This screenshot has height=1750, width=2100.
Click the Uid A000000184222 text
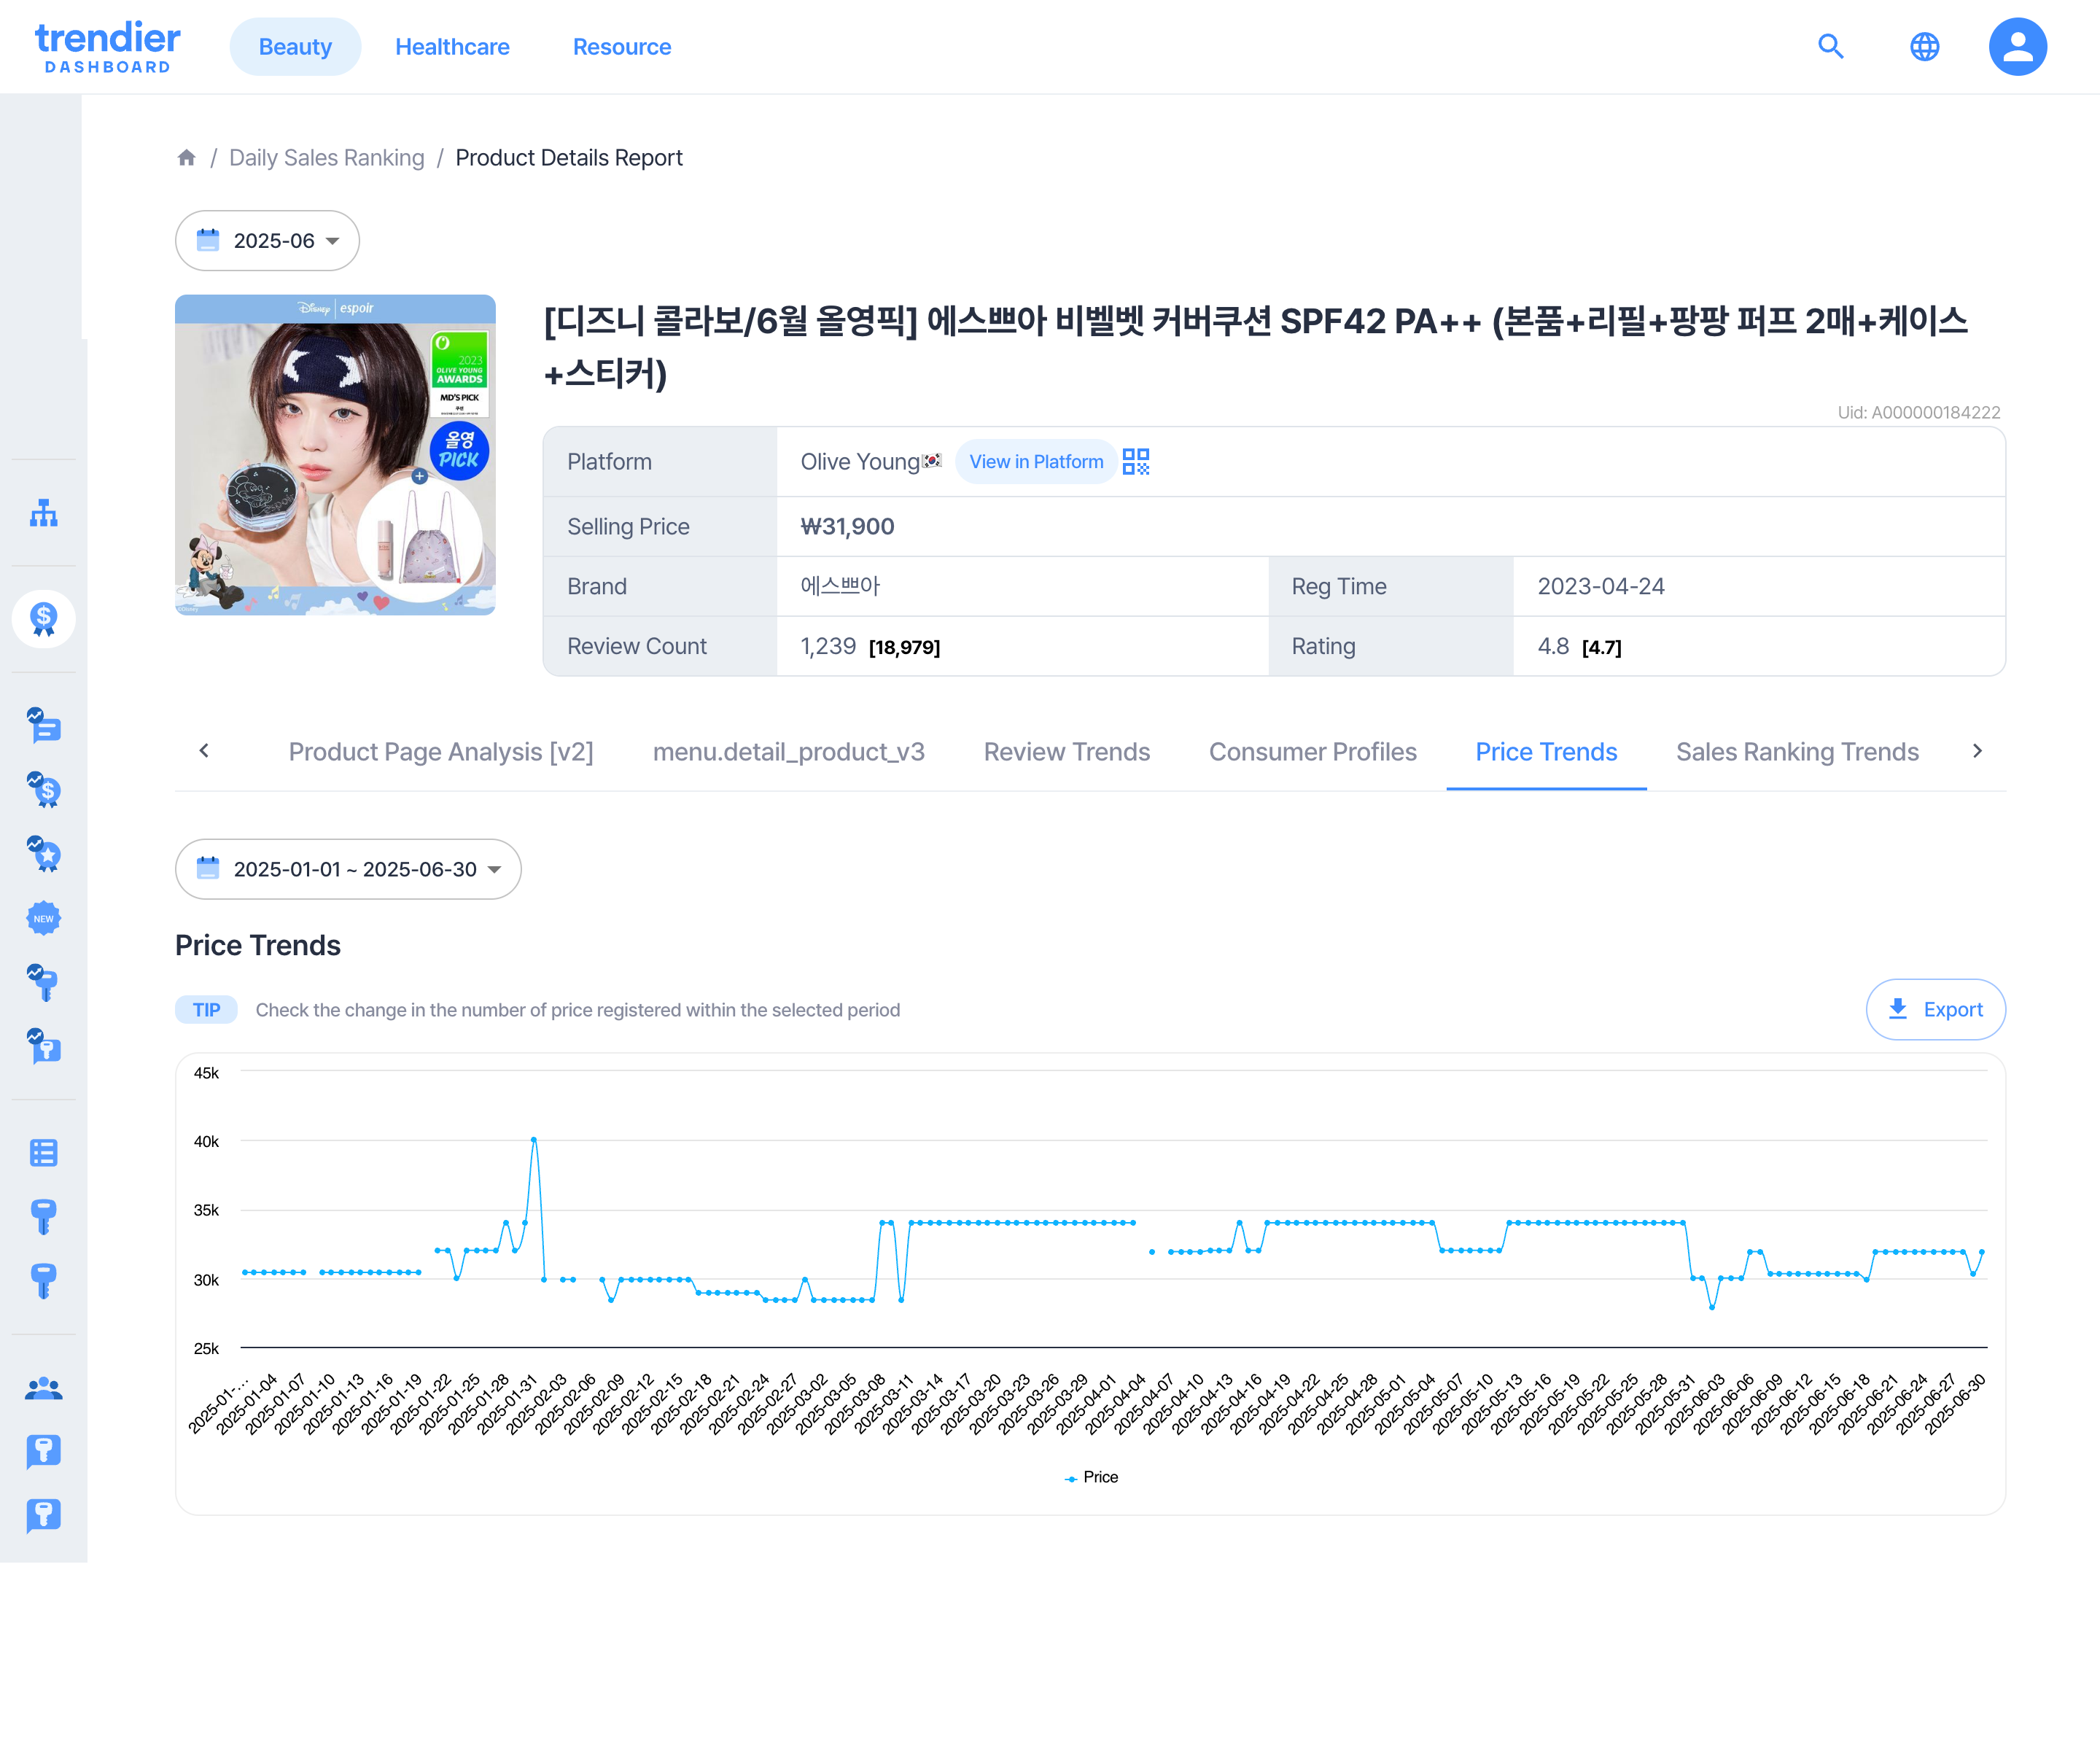click(1918, 412)
